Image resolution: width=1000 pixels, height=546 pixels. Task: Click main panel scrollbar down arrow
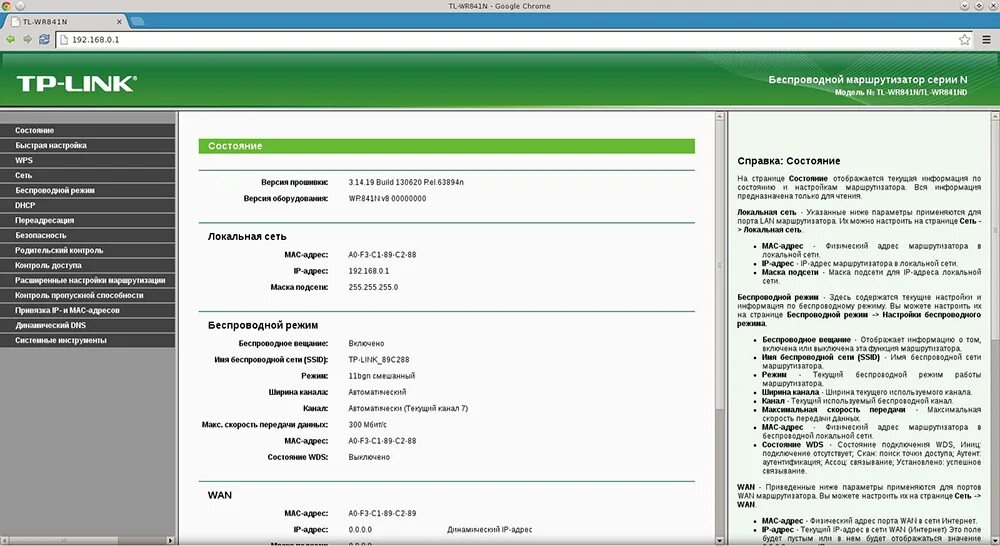click(x=719, y=540)
